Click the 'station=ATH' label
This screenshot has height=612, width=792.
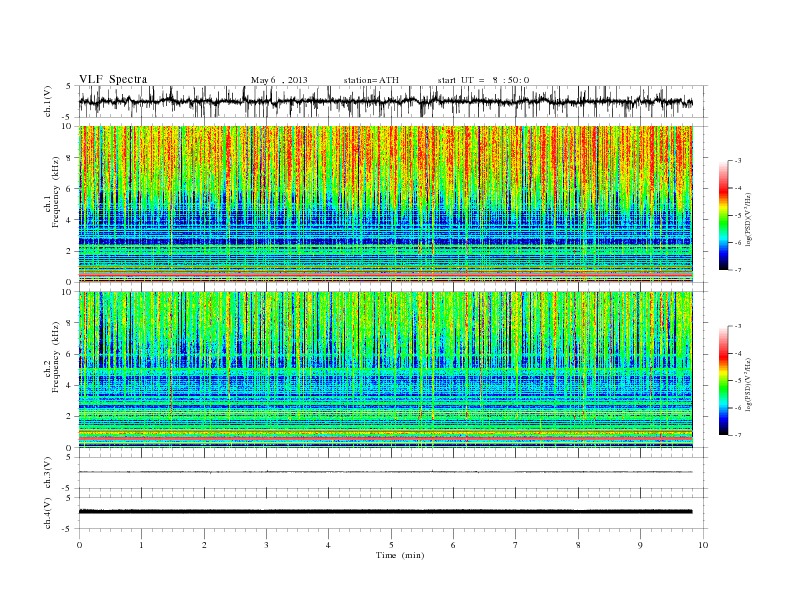pos(371,80)
